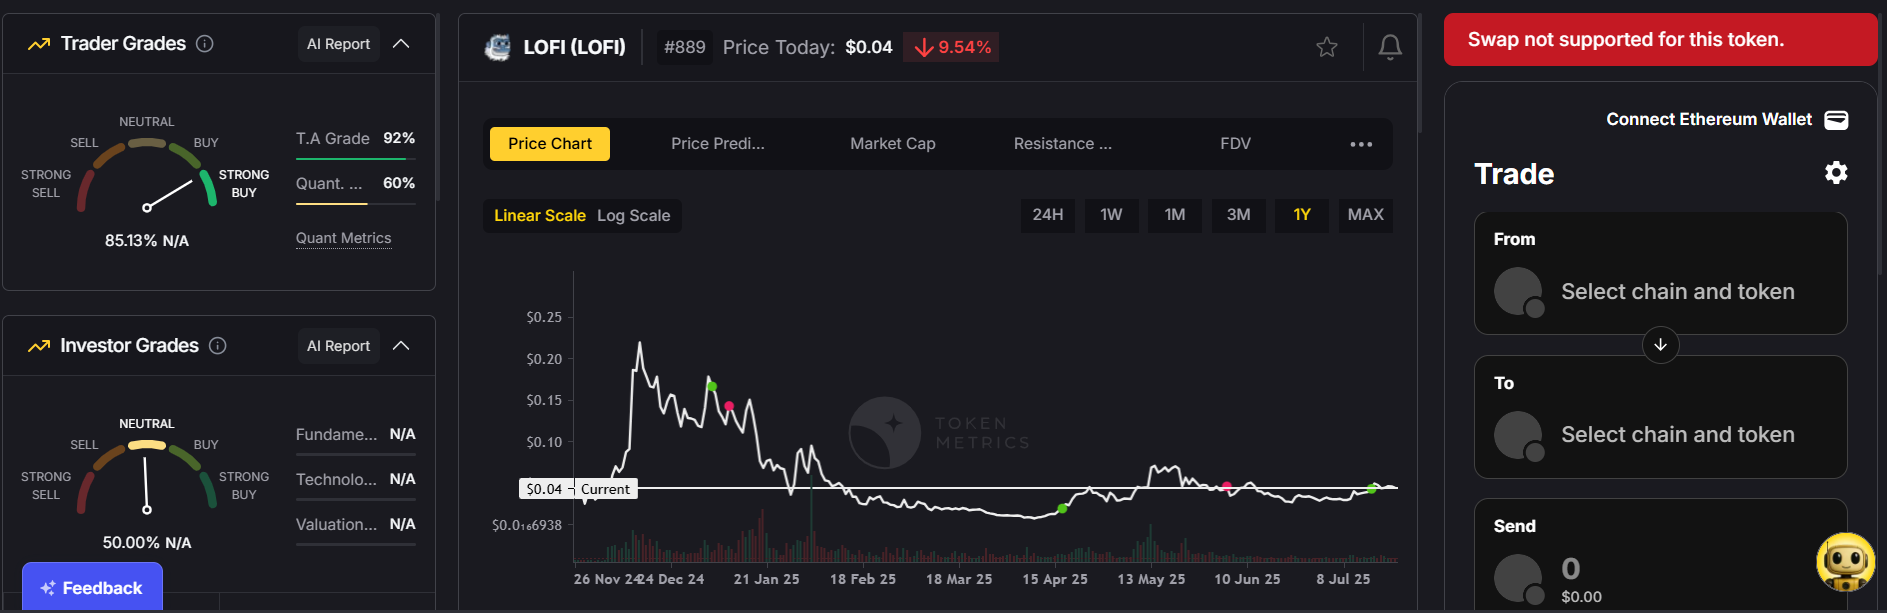Click the From token placeholder circle
This screenshot has width=1887, height=613.
click(1518, 292)
